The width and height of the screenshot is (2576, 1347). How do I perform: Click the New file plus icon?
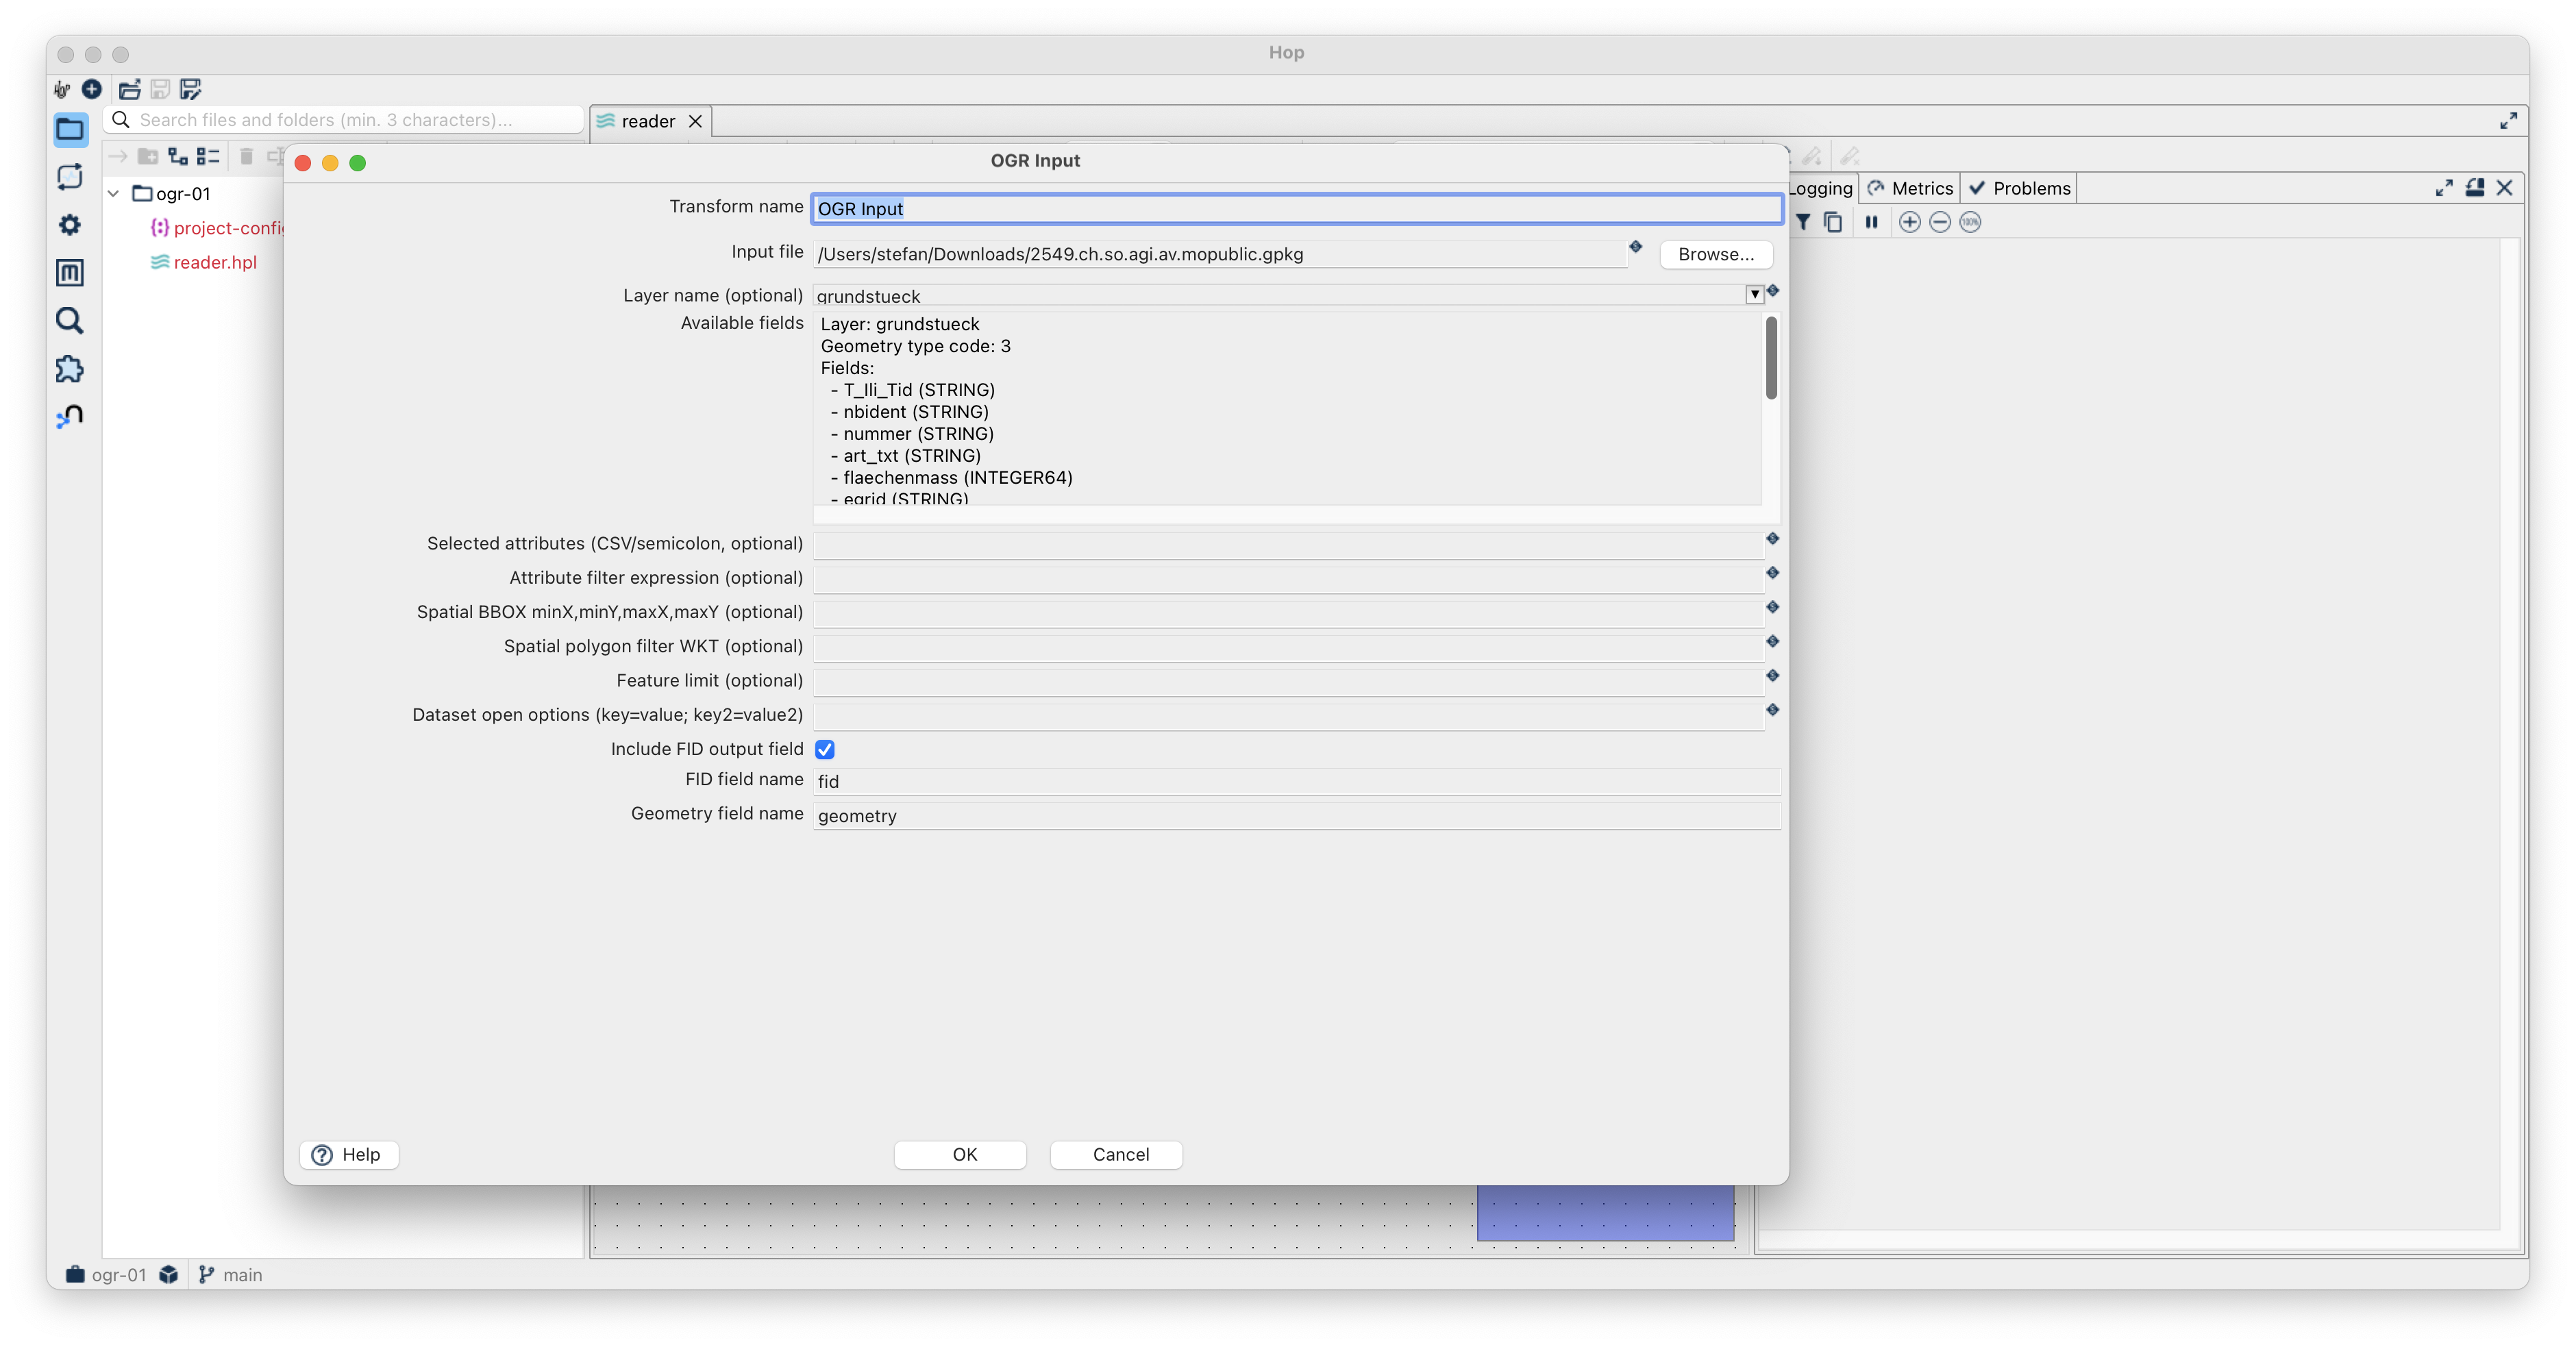pos(91,89)
